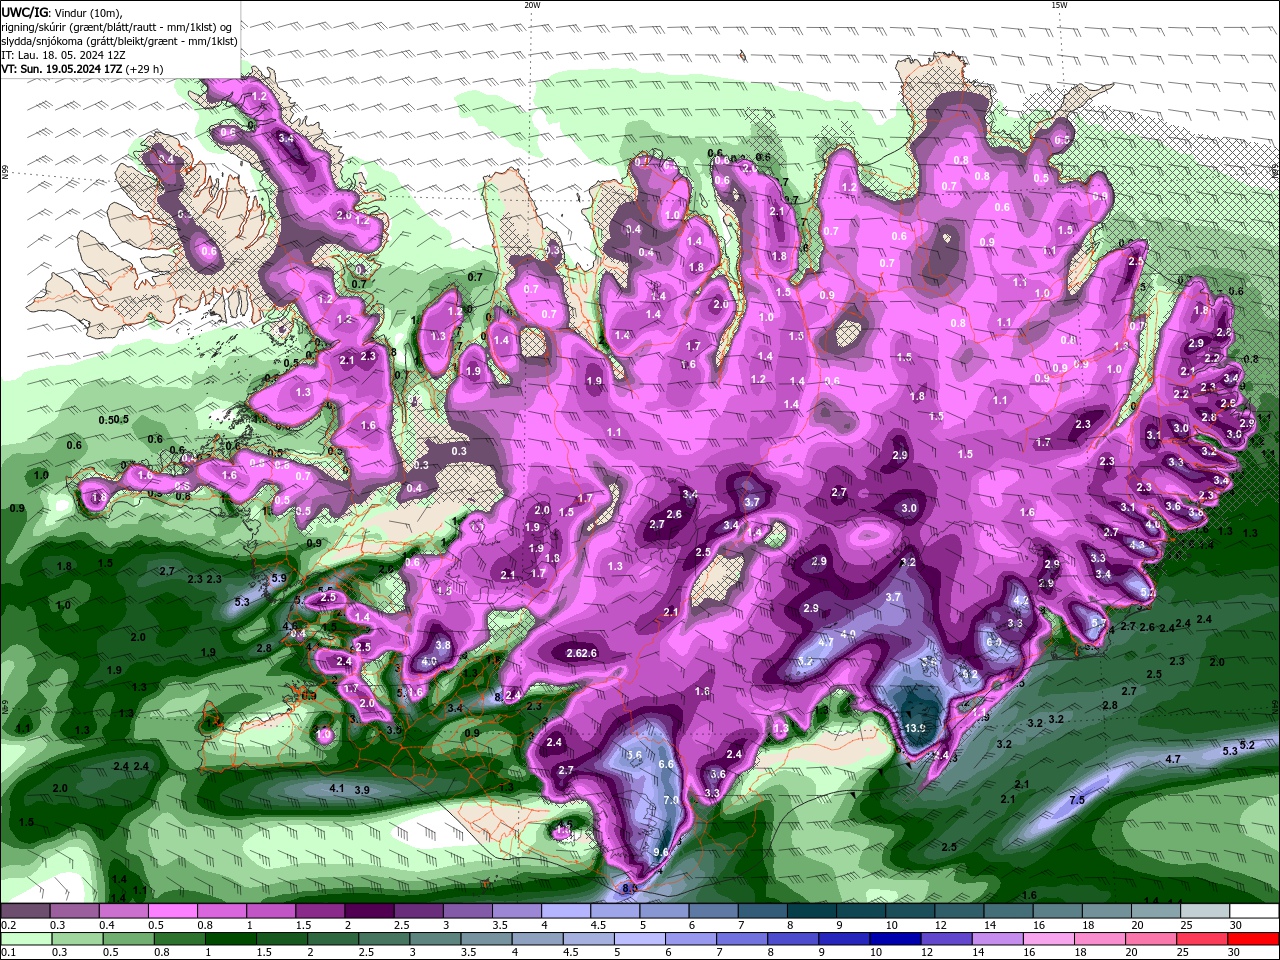Click the 'slydda/snjókoma' legend description line
Image resolution: width=1280 pixels, height=960 pixels.
pyautogui.click(x=119, y=41)
